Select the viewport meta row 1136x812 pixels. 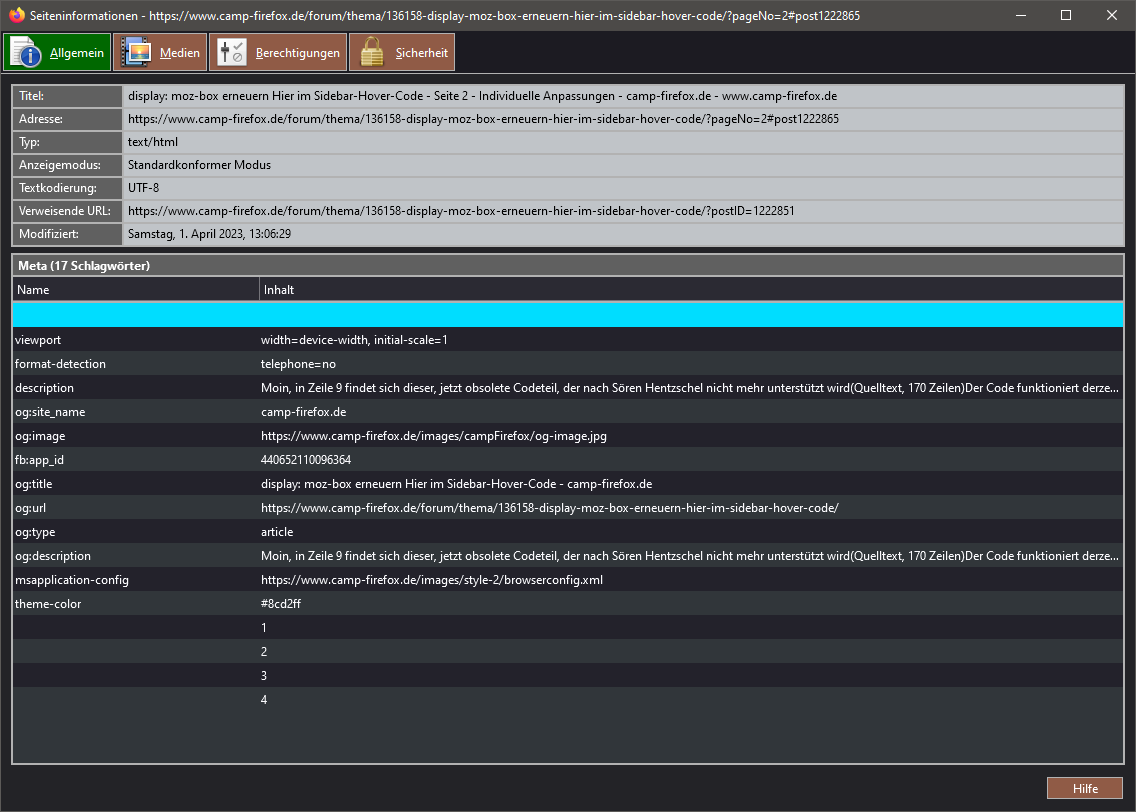pyautogui.click(x=567, y=340)
